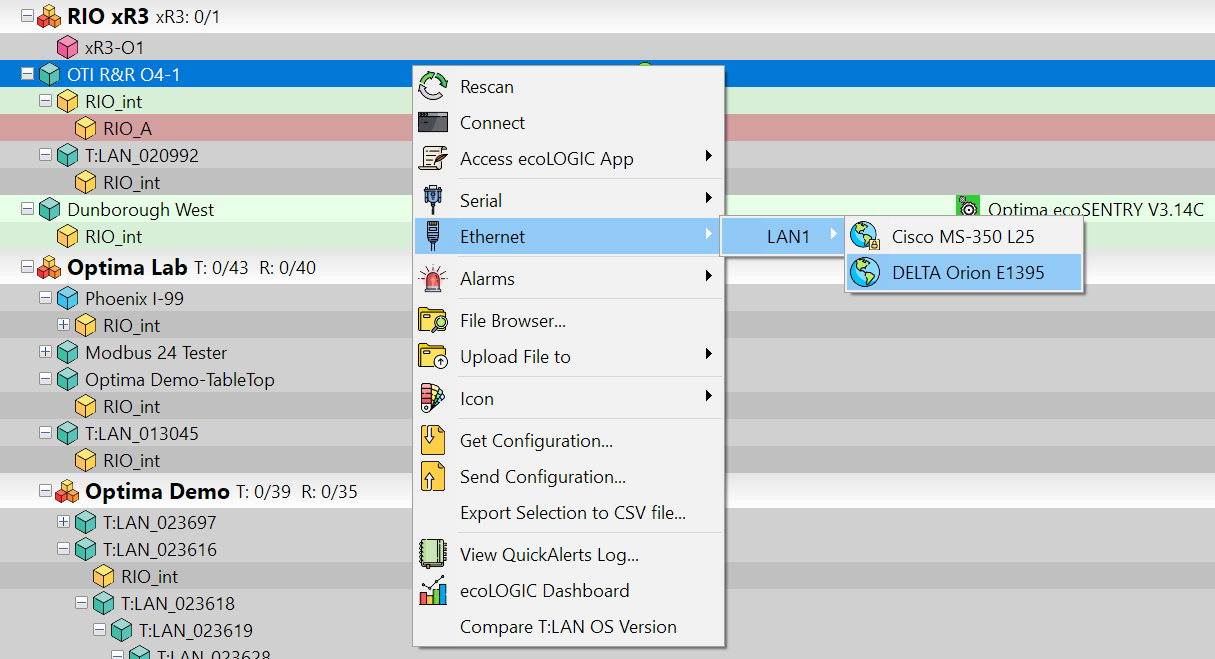Viewport: 1215px width, 659px height.
Task: Open the Icon submenu
Action: point(568,399)
